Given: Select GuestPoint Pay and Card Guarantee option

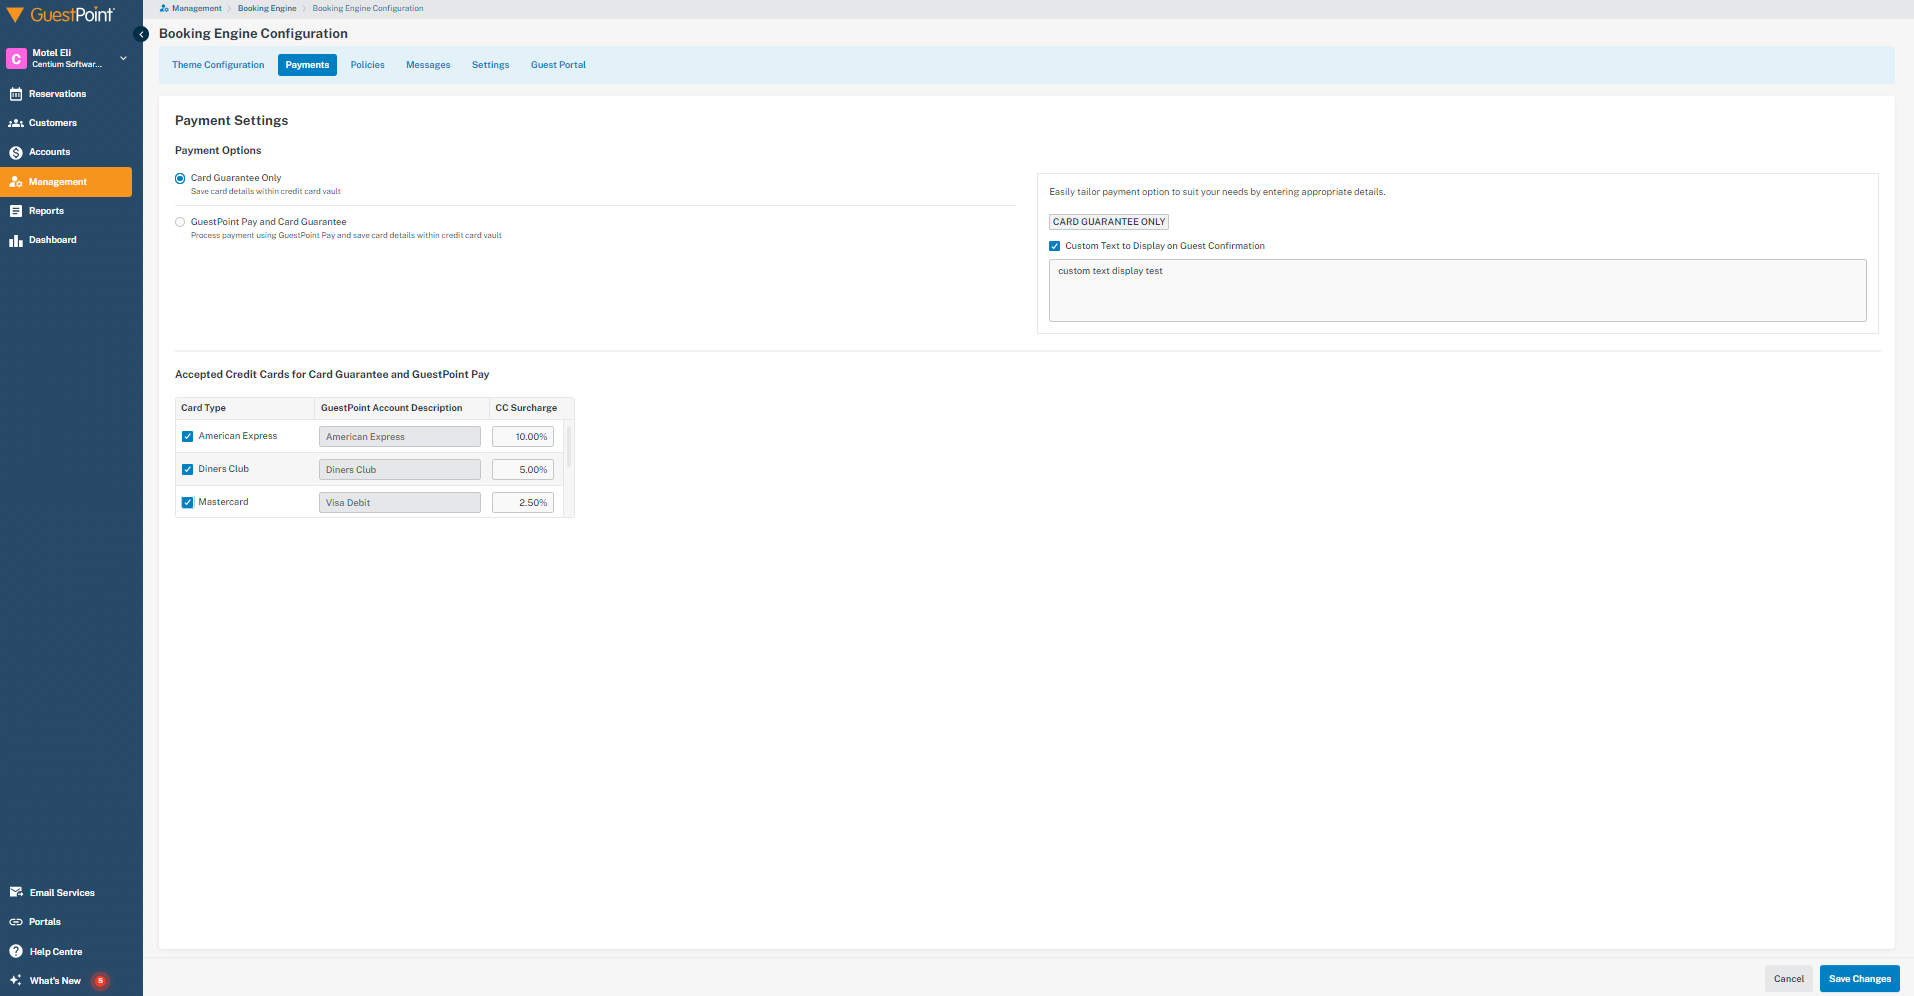Looking at the screenshot, I should pyautogui.click(x=180, y=222).
